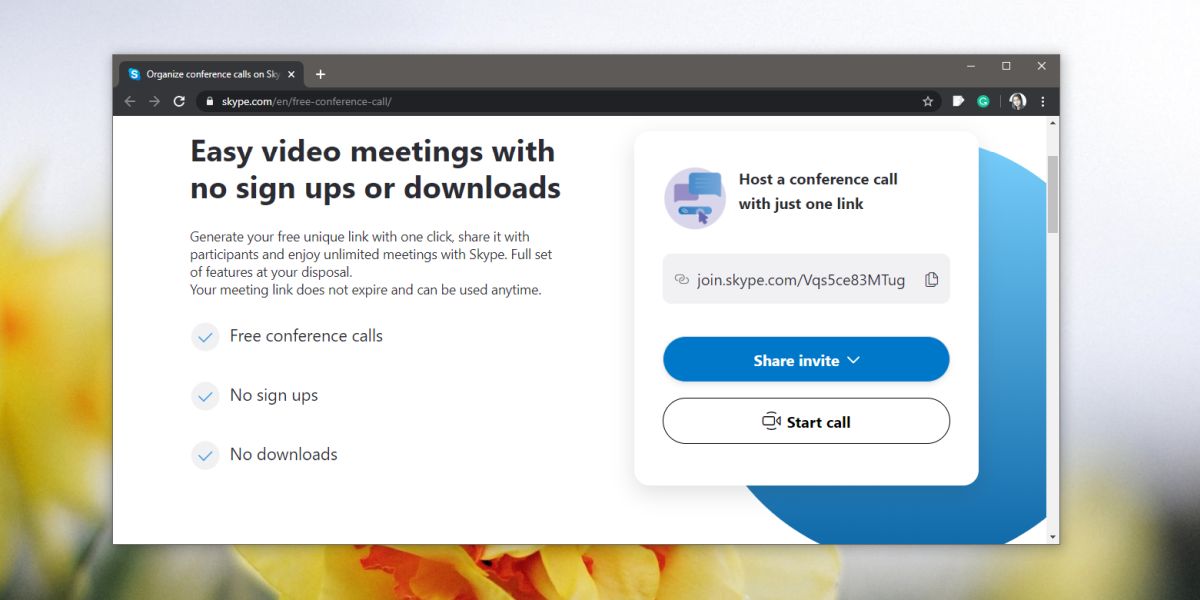Select the Organize conference calls tab
The width and height of the screenshot is (1200, 600).
[x=212, y=74]
